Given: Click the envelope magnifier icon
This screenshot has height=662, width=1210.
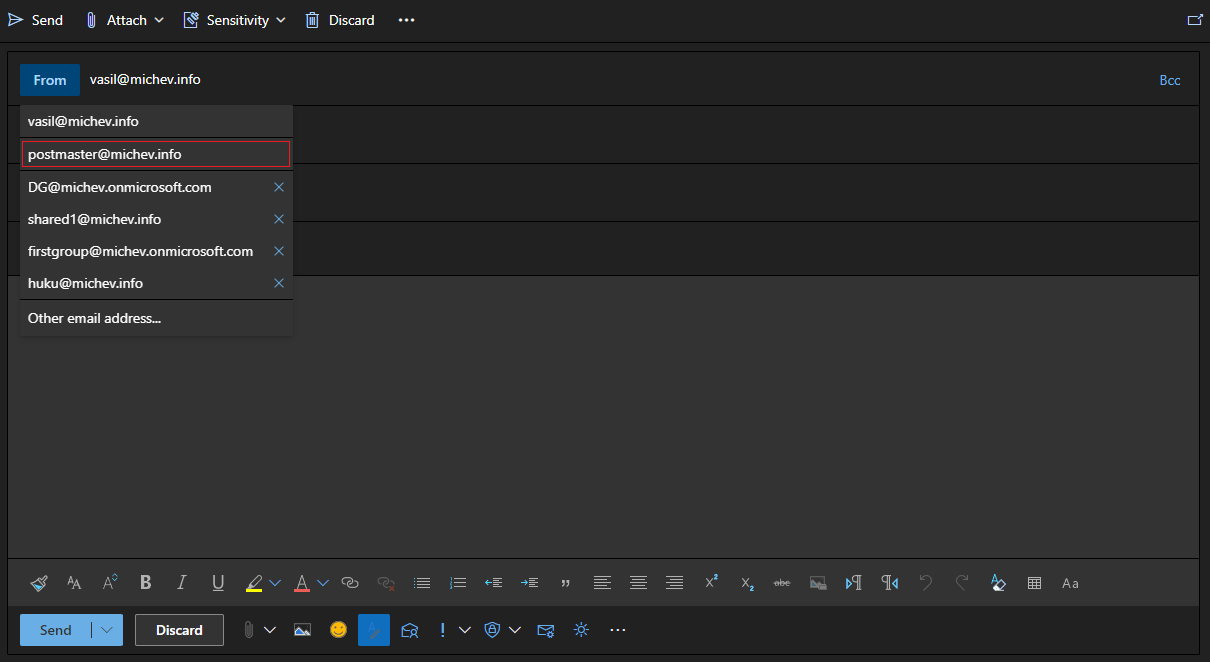Looking at the screenshot, I should pos(409,630).
